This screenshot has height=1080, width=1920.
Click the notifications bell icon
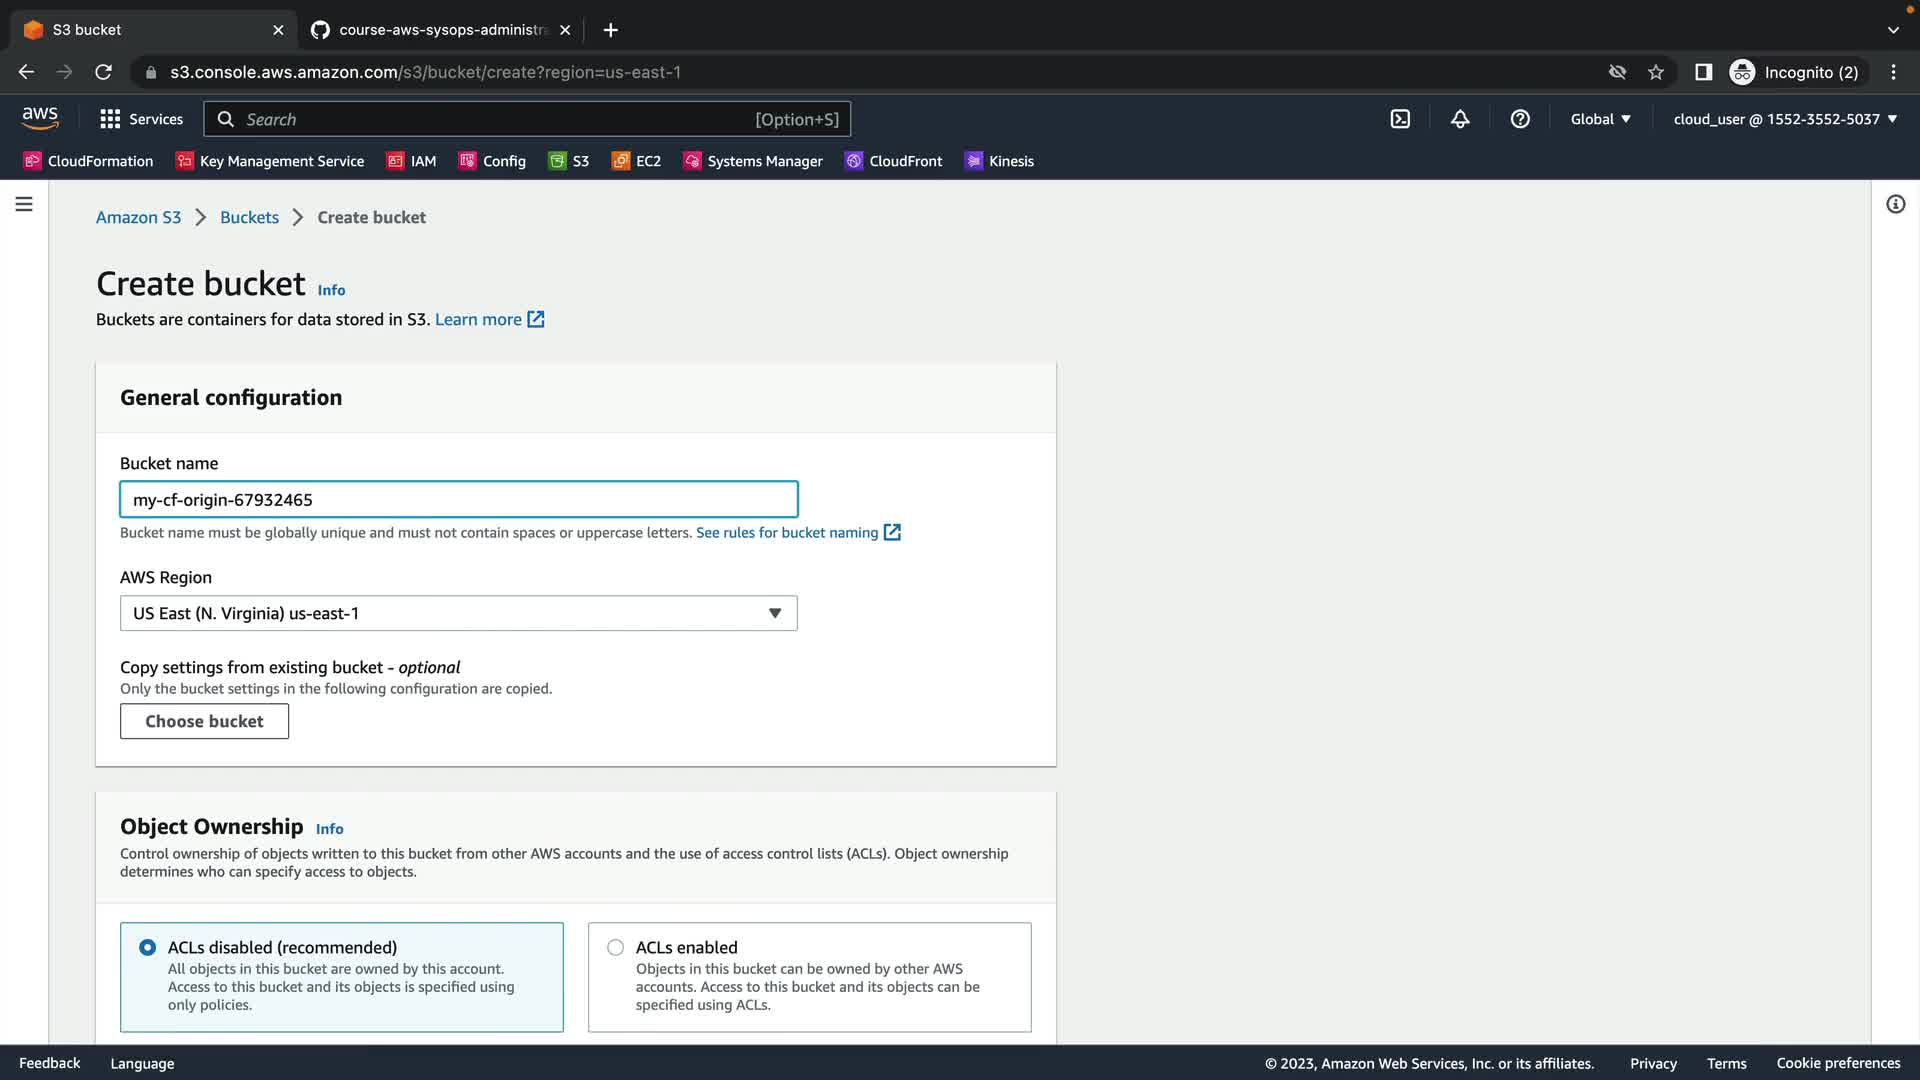click(x=1460, y=119)
